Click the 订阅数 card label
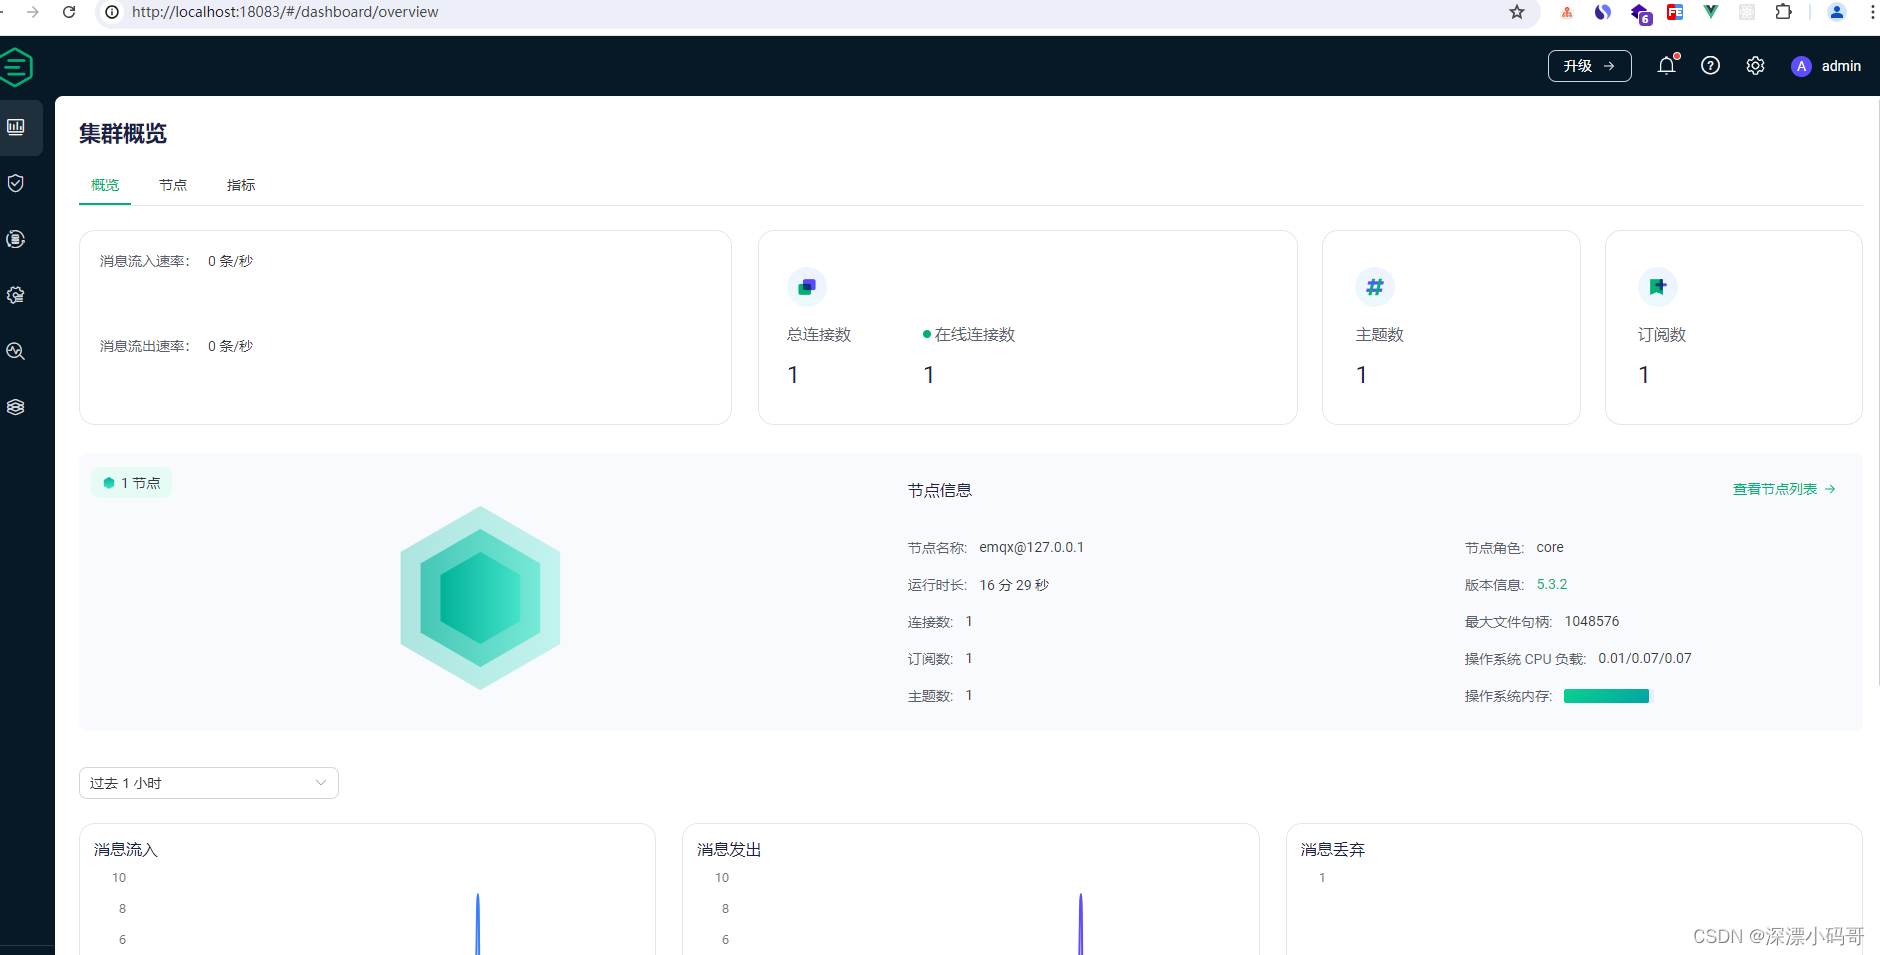This screenshot has width=1880, height=955. [x=1662, y=335]
